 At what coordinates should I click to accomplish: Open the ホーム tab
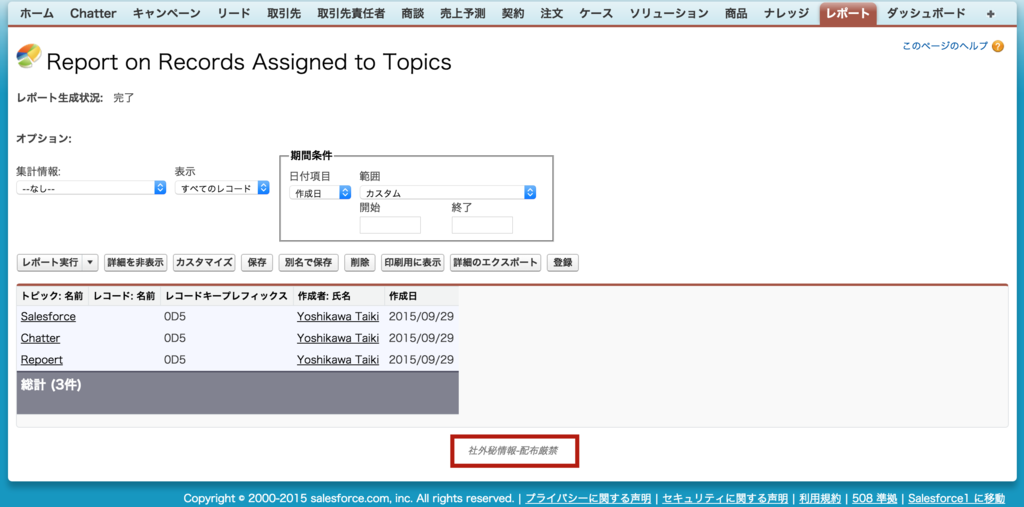click(37, 14)
